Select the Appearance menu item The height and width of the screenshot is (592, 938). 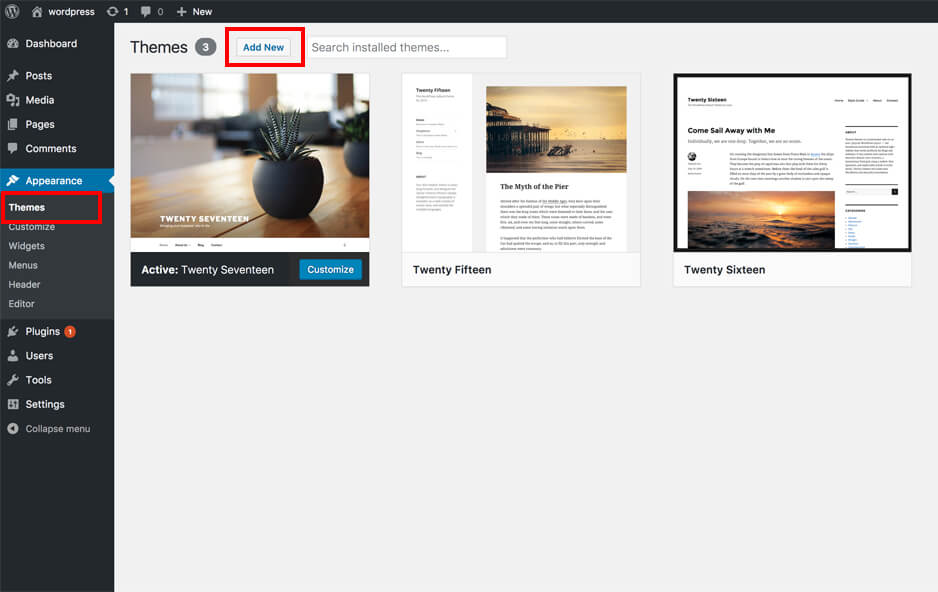[x=54, y=181]
